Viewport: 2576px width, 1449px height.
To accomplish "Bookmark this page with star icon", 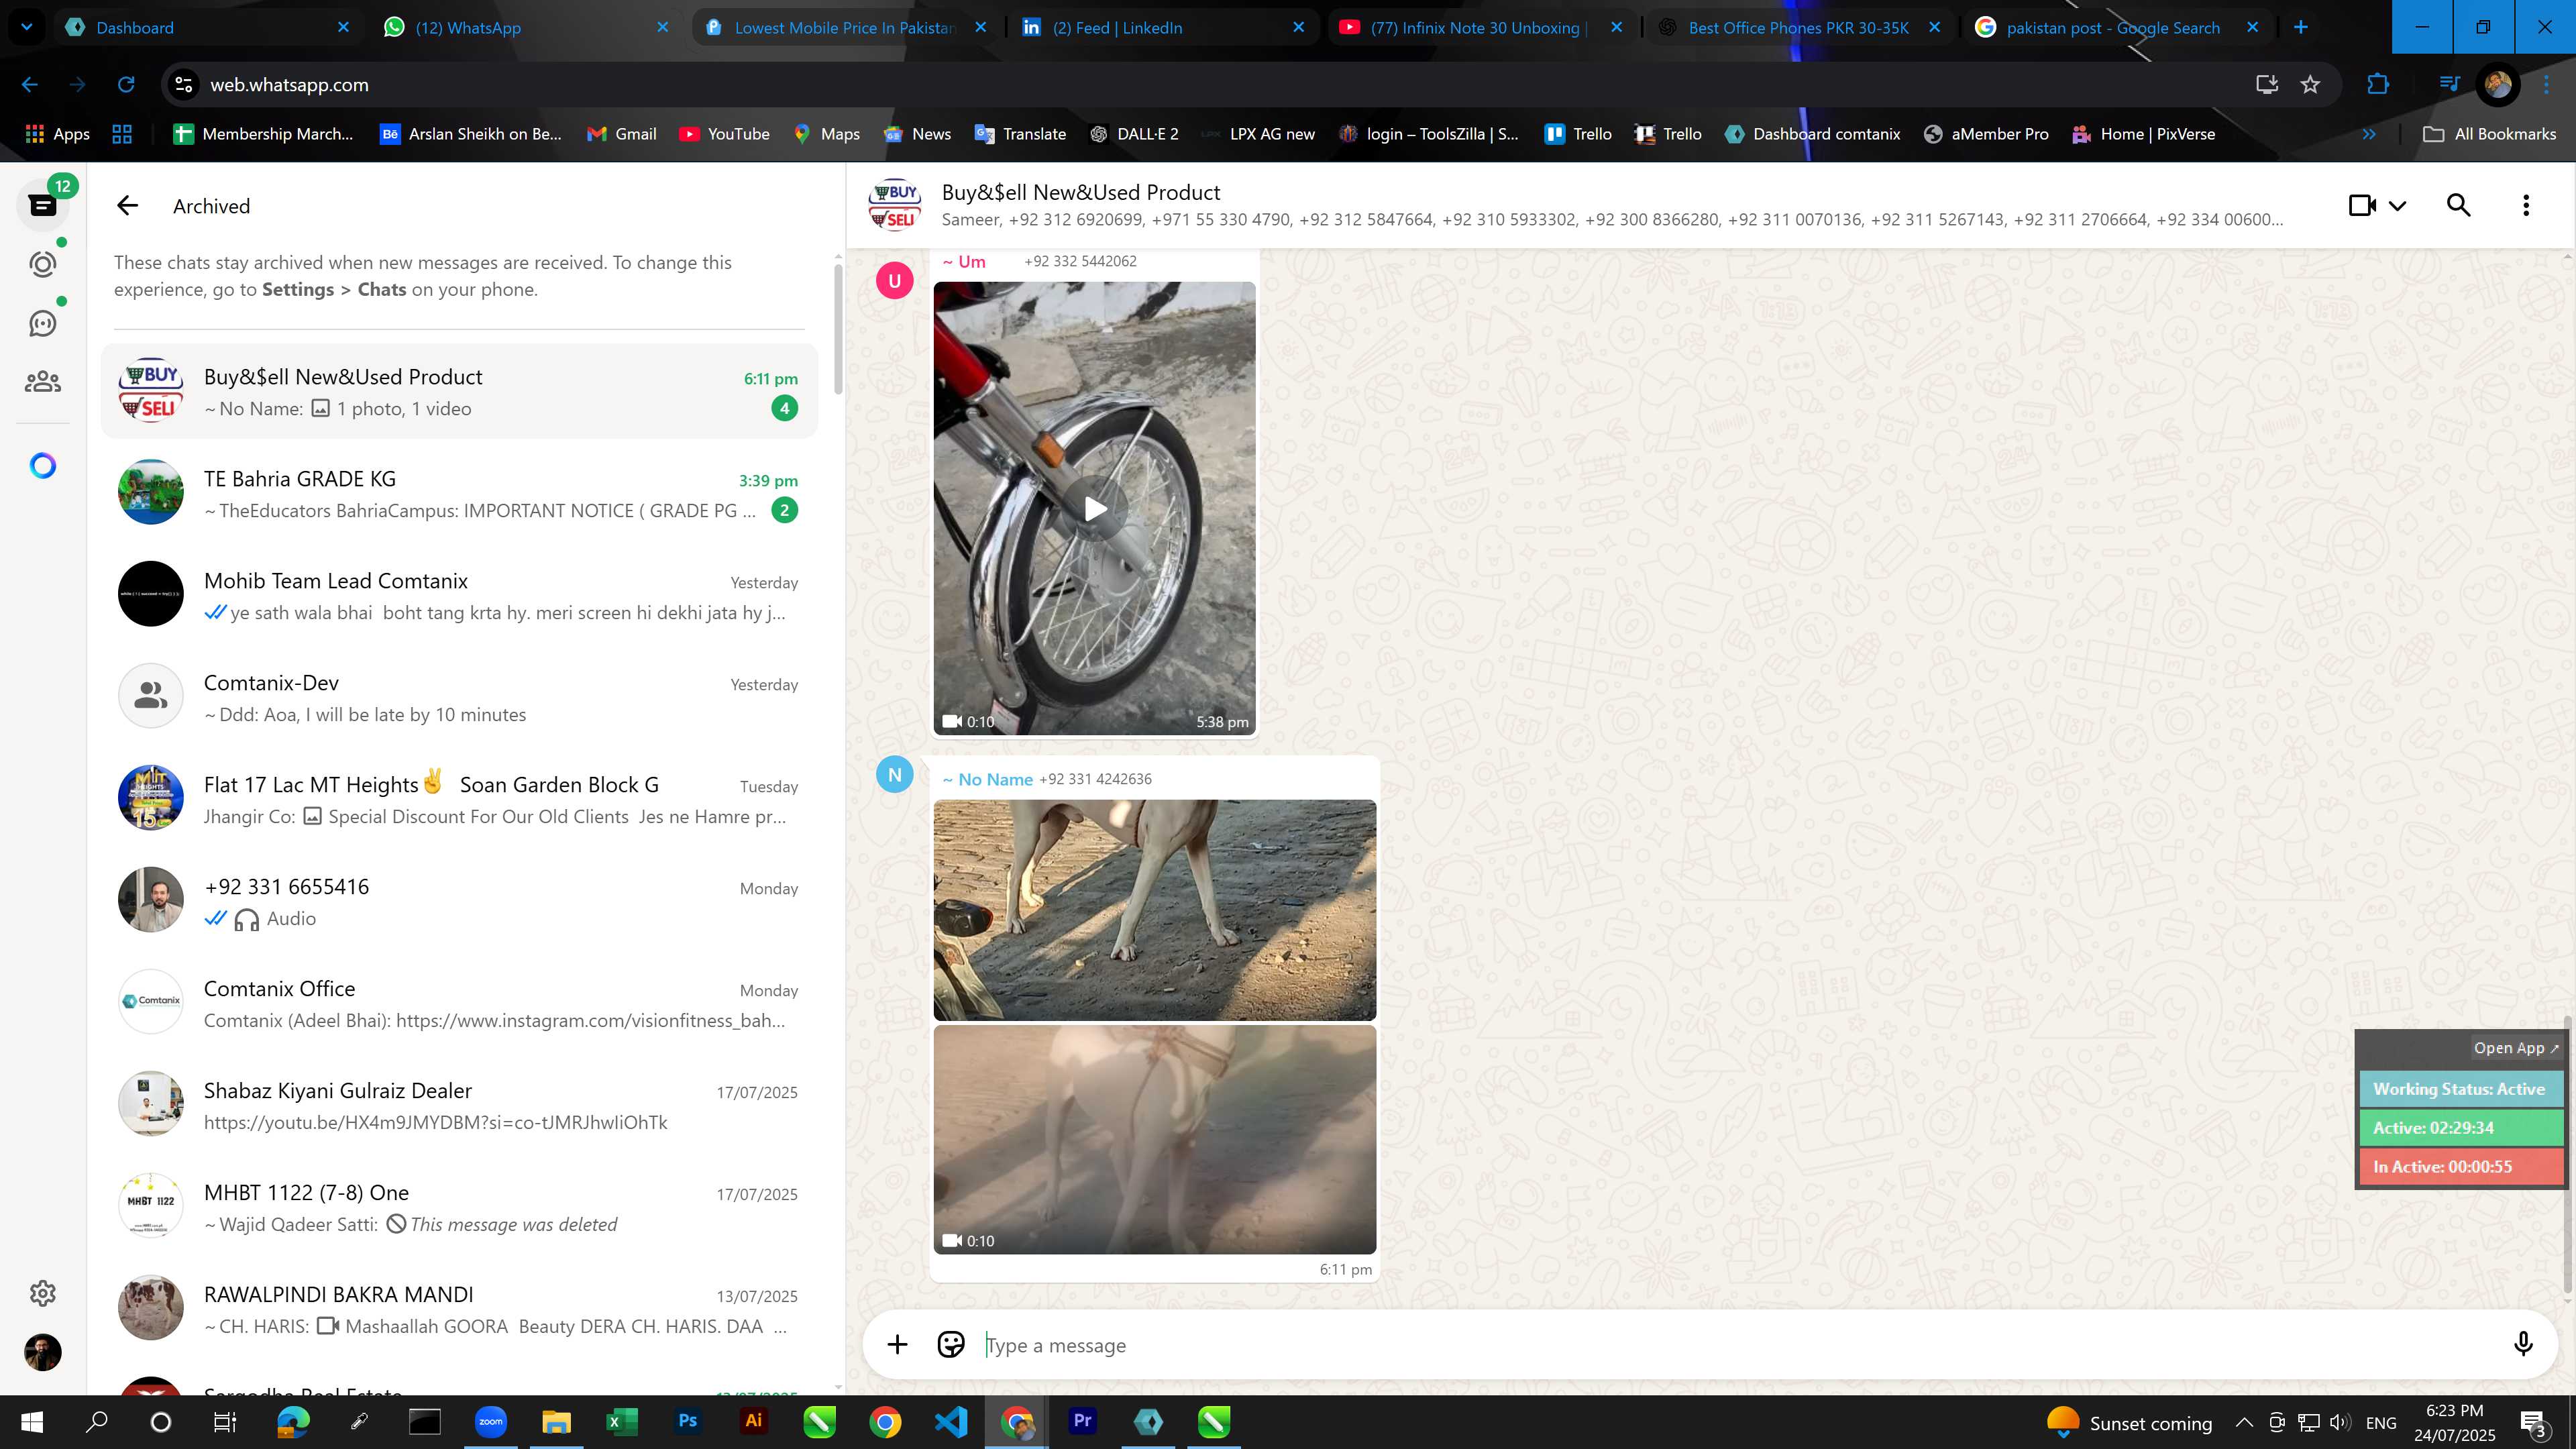I will [x=2310, y=84].
